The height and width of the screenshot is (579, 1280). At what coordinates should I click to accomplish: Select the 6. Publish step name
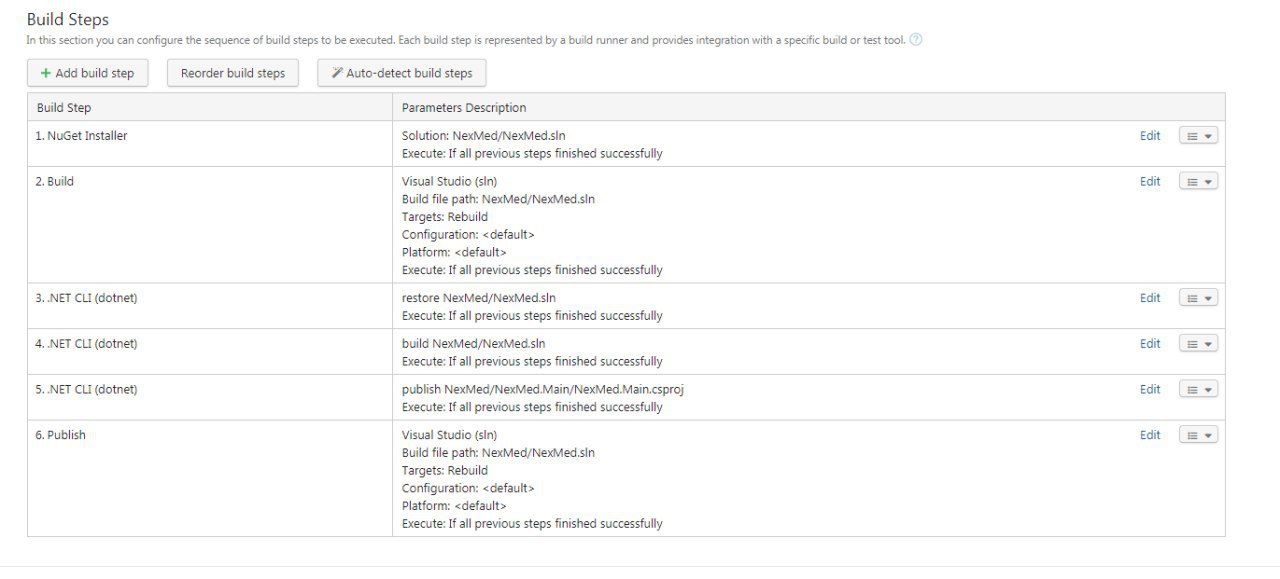pos(60,436)
